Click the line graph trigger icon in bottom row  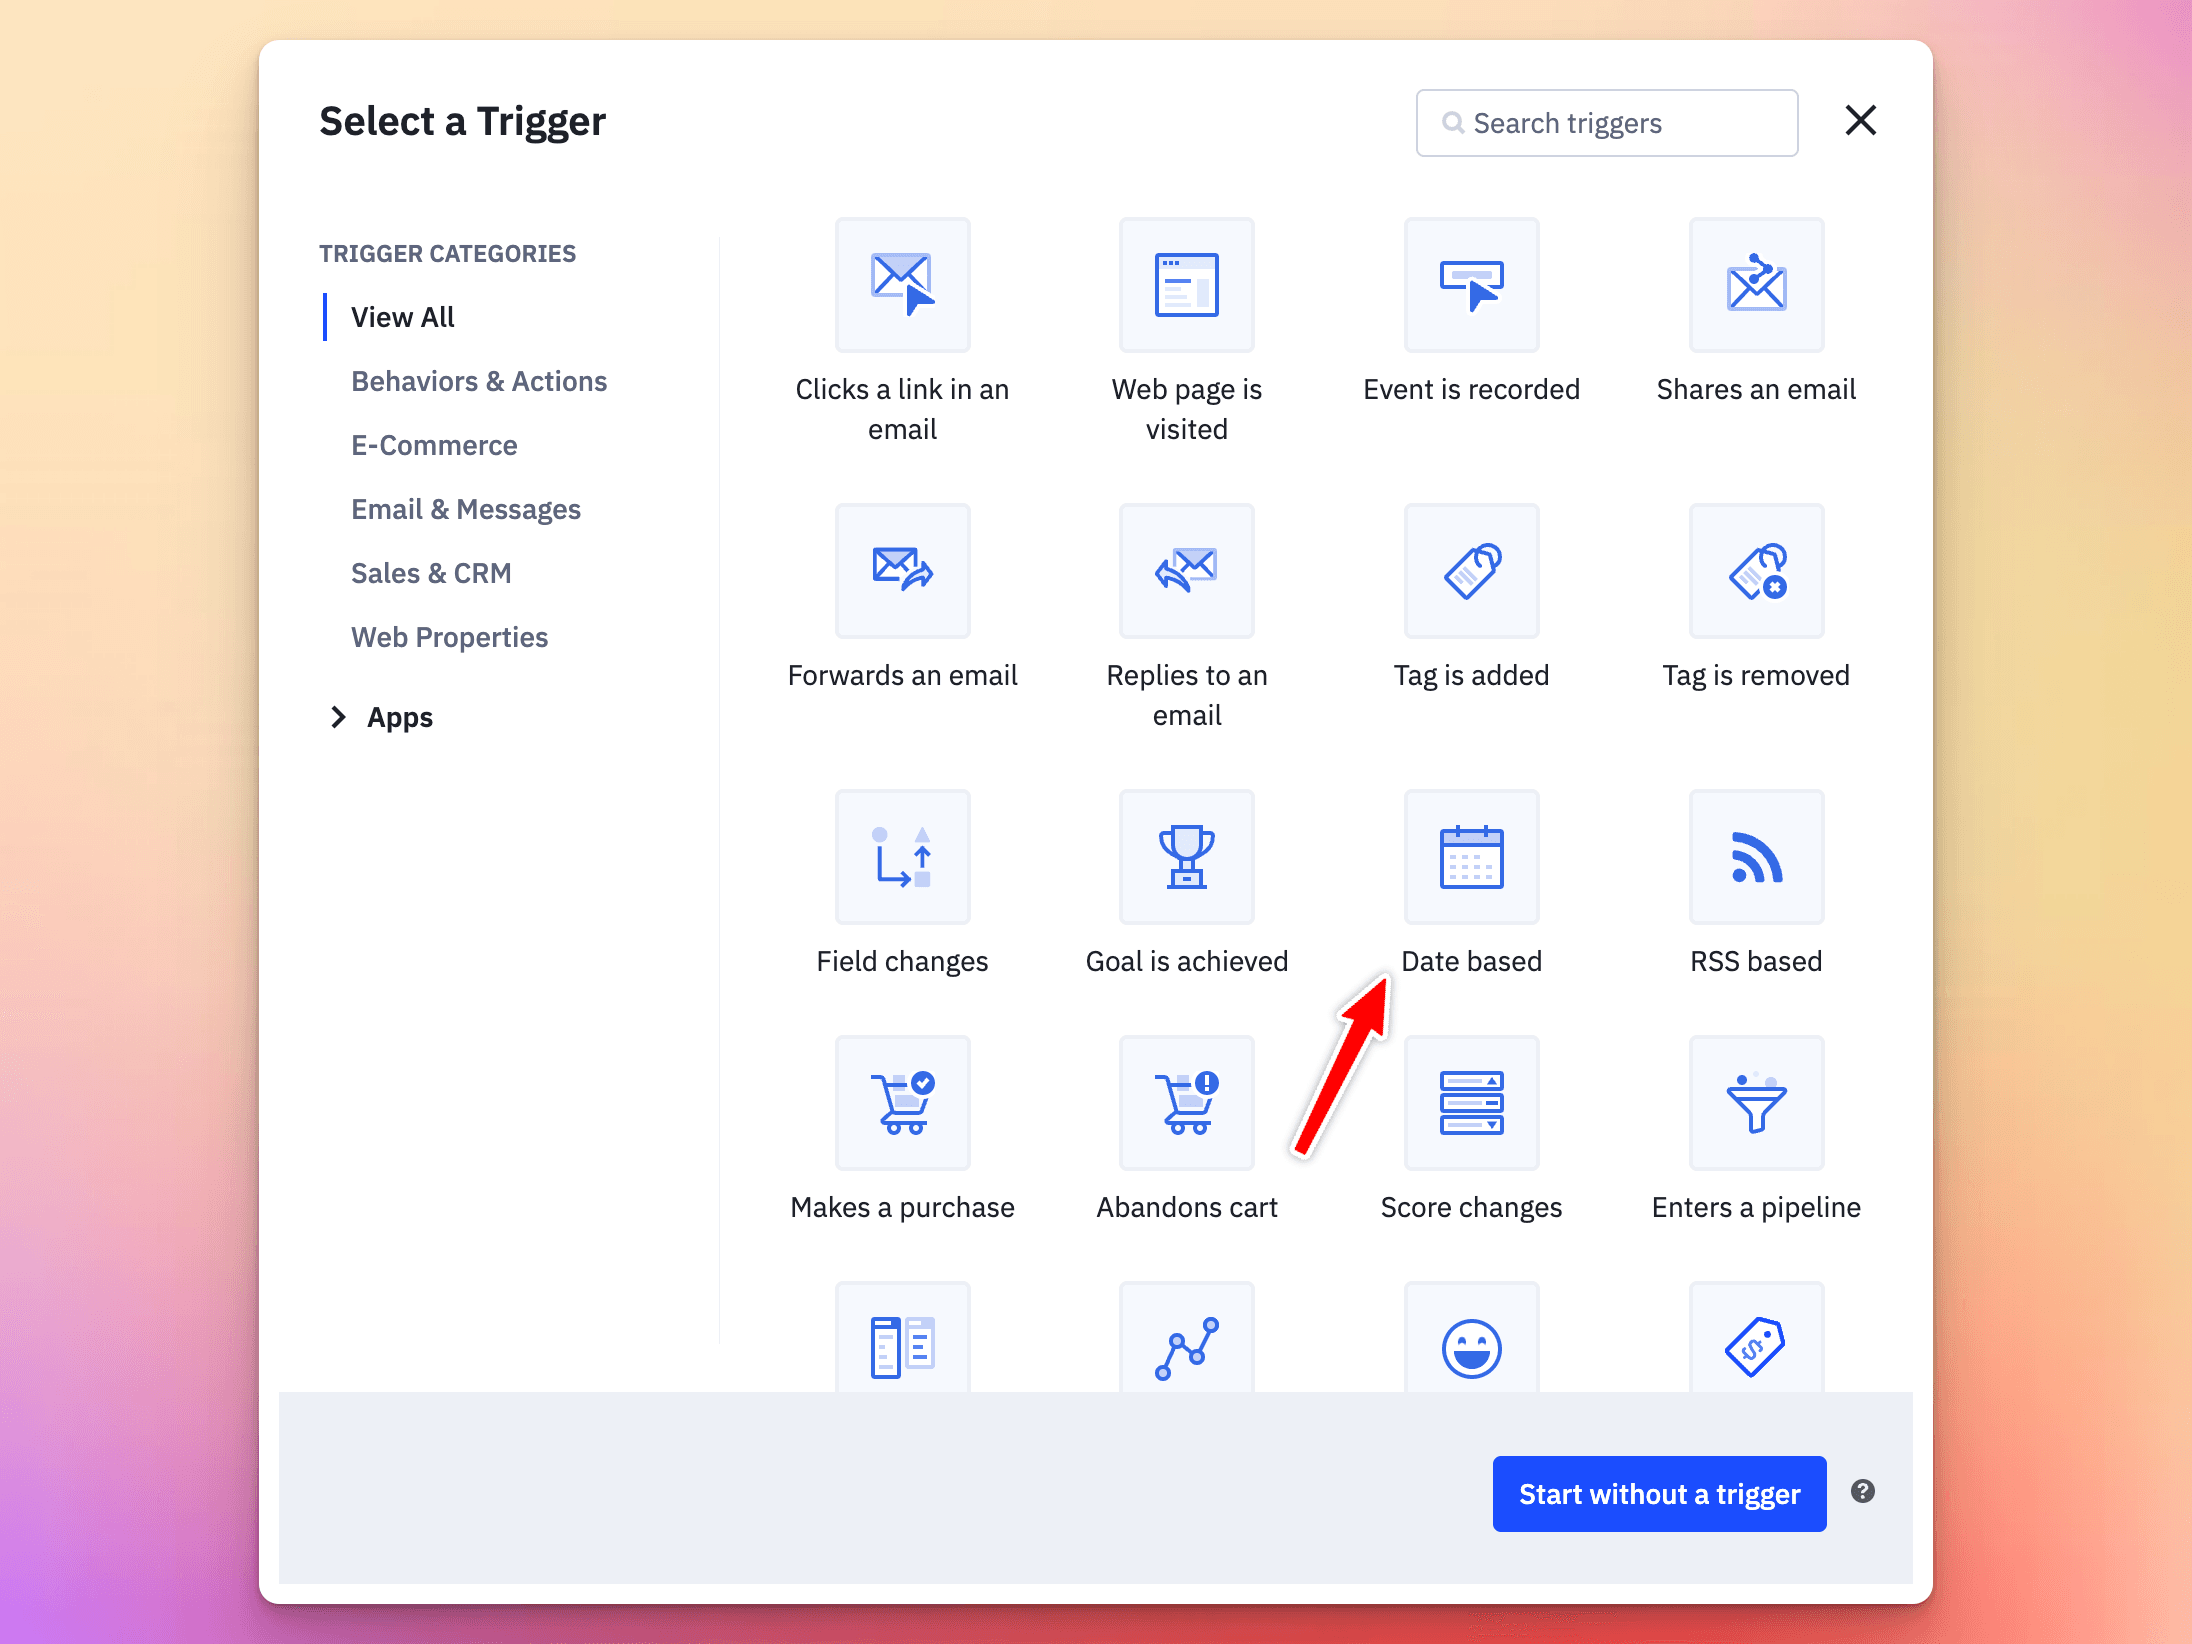(1187, 1338)
